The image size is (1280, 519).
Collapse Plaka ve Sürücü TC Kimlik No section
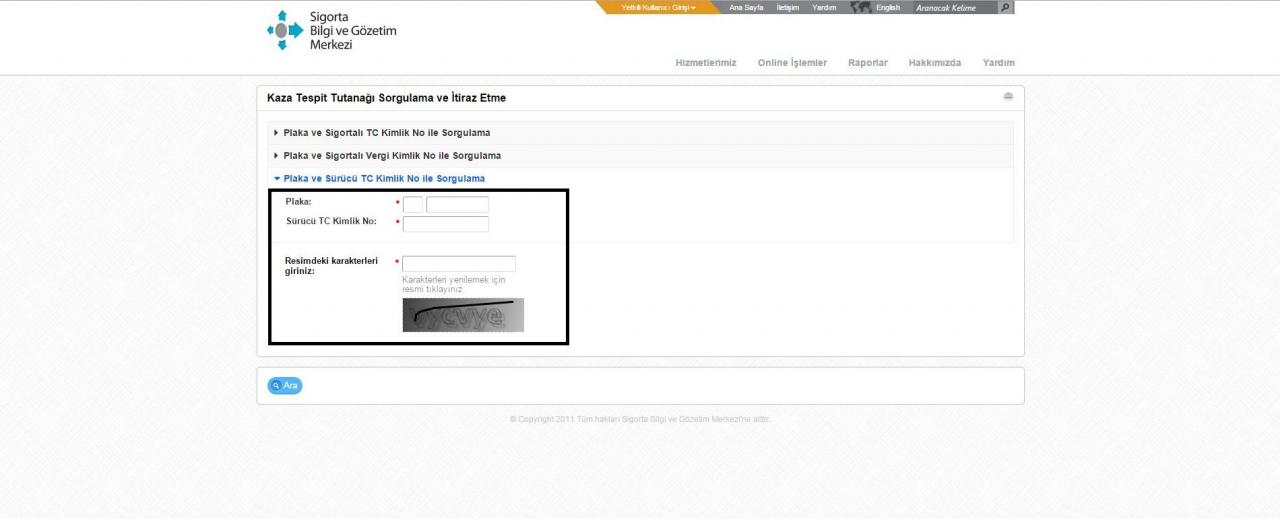click(x=384, y=179)
